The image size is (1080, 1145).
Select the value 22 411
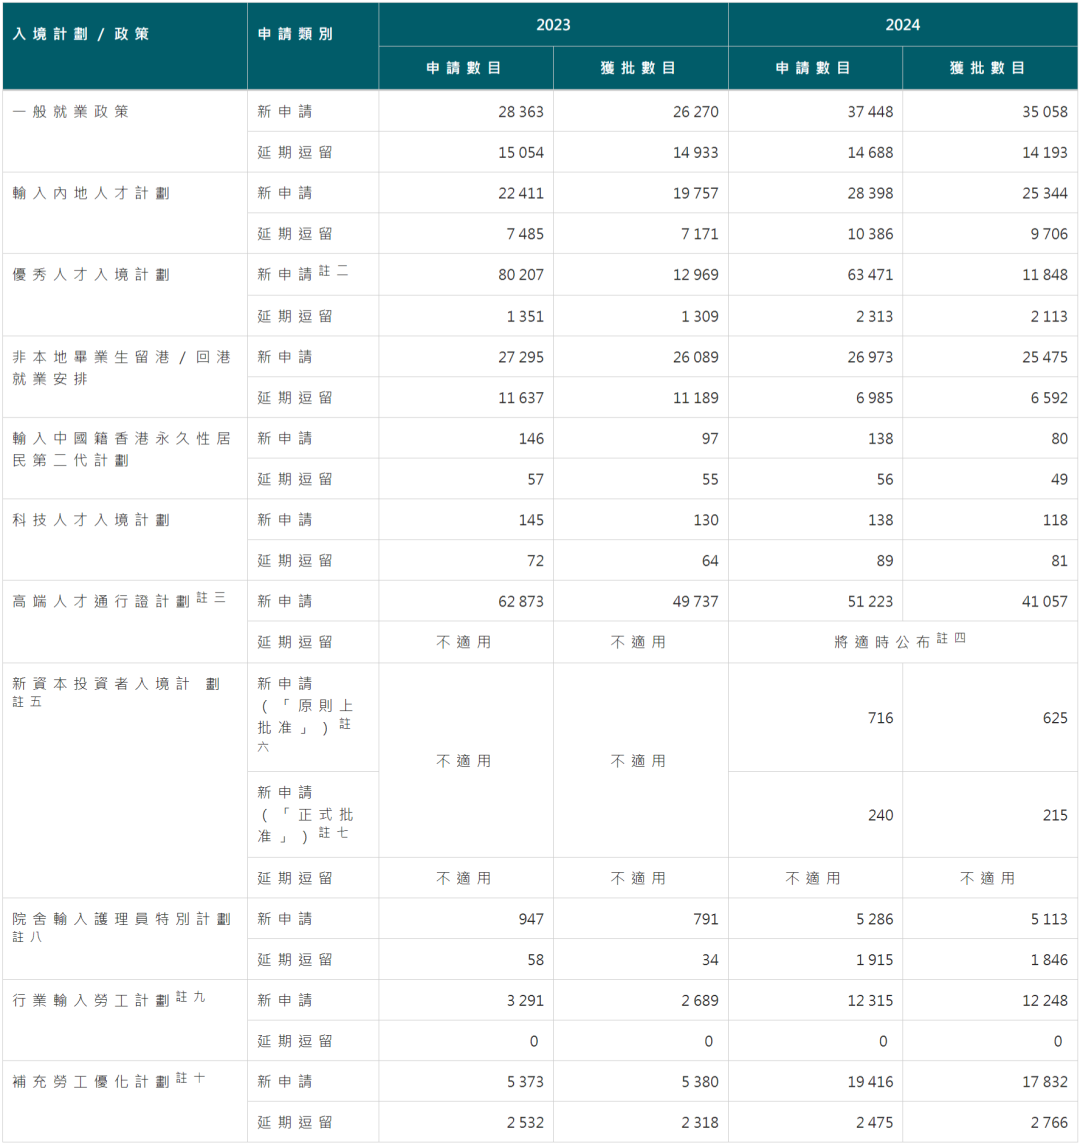coord(521,194)
